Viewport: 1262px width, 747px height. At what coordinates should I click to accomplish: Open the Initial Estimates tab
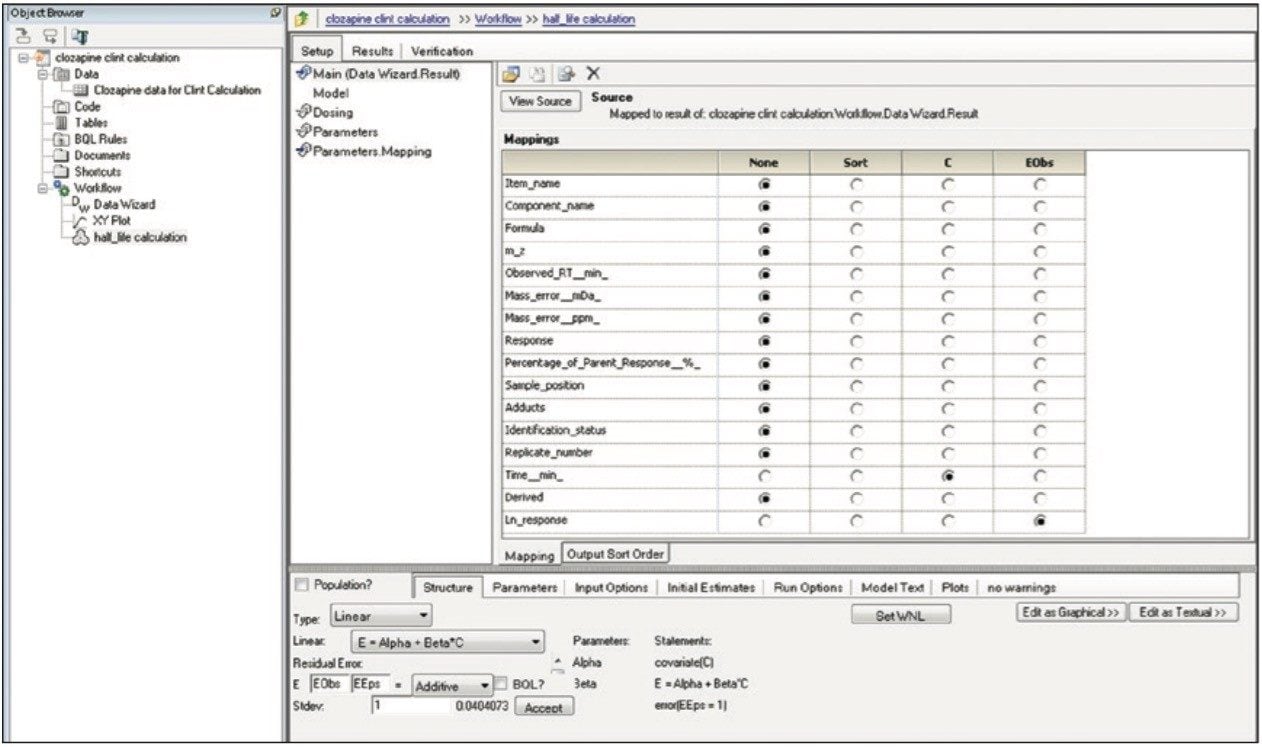click(x=710, y=588)
